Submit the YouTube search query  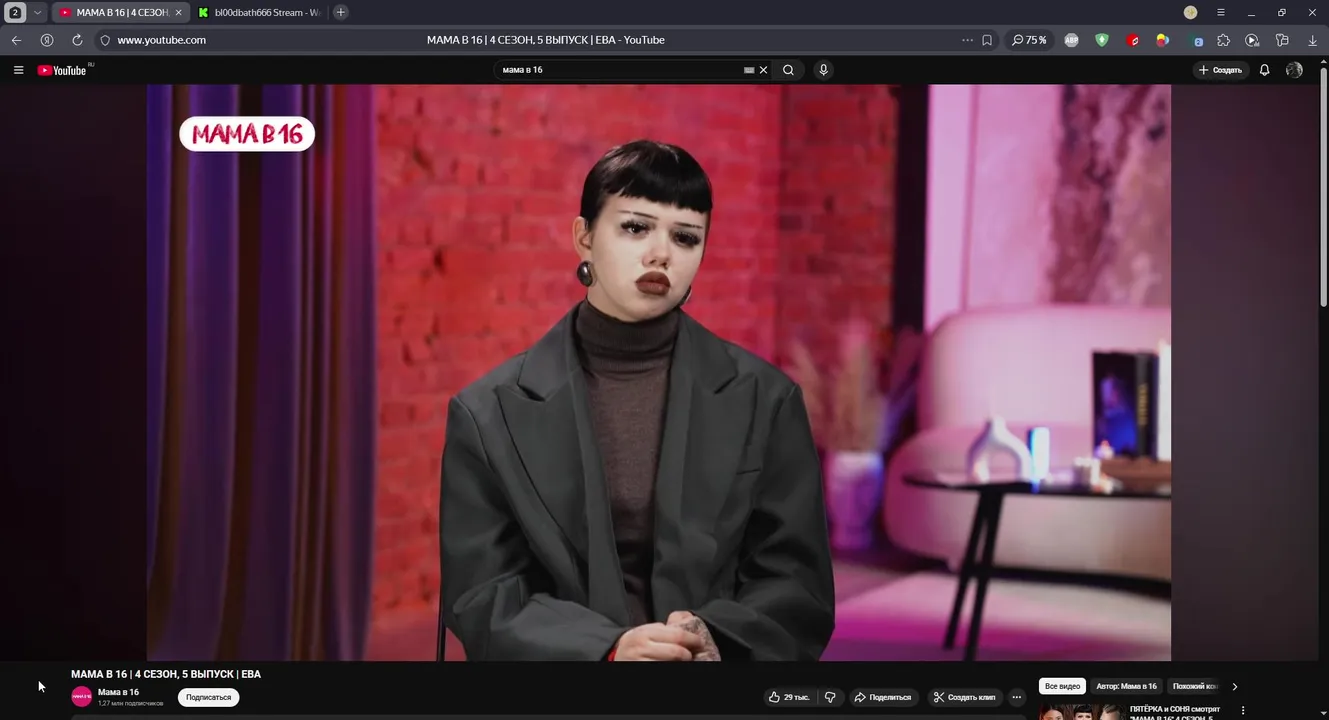(788, 70)
